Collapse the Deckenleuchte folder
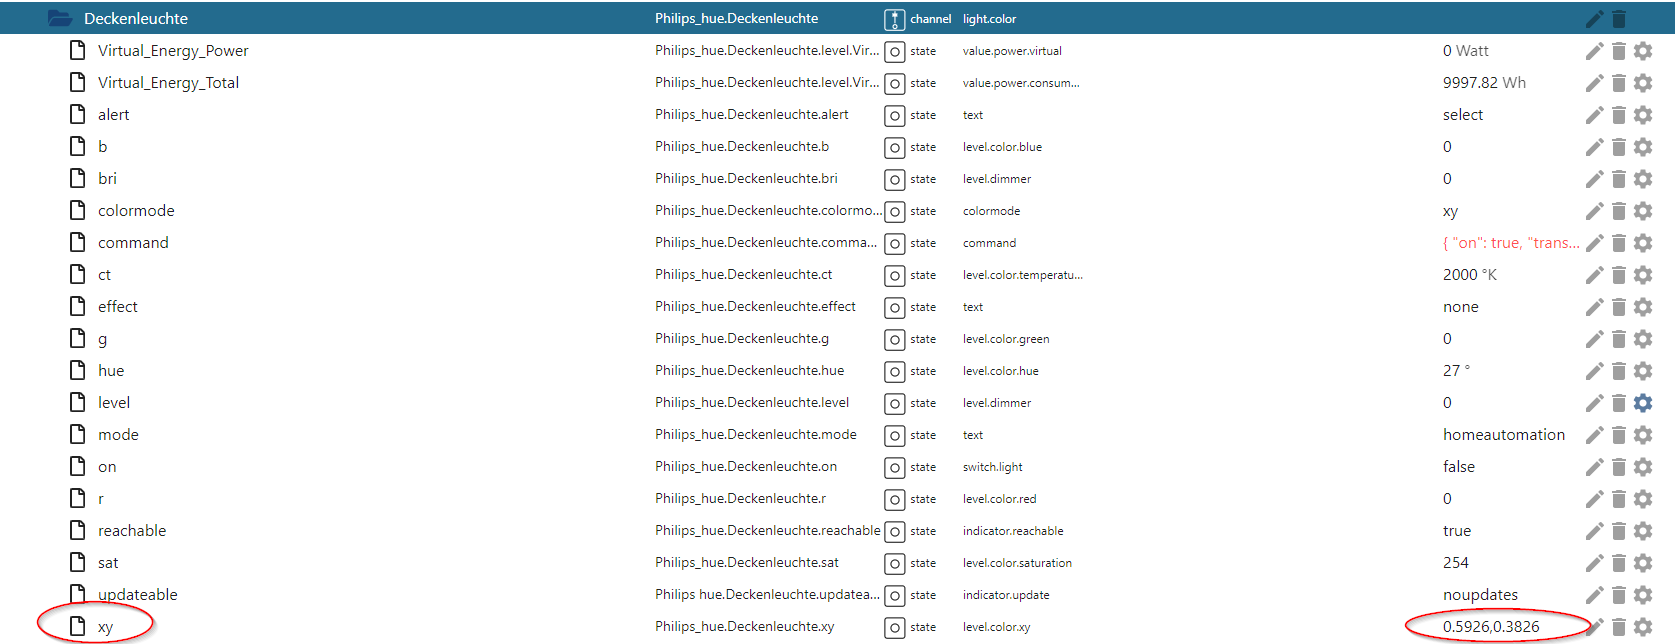This screenshot has width=1675, height=644. [x=60, y=19]
